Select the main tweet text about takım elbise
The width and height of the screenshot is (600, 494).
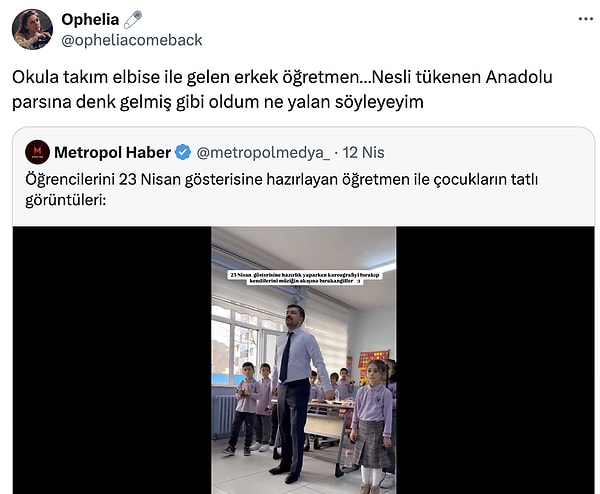tap(282, 89)
